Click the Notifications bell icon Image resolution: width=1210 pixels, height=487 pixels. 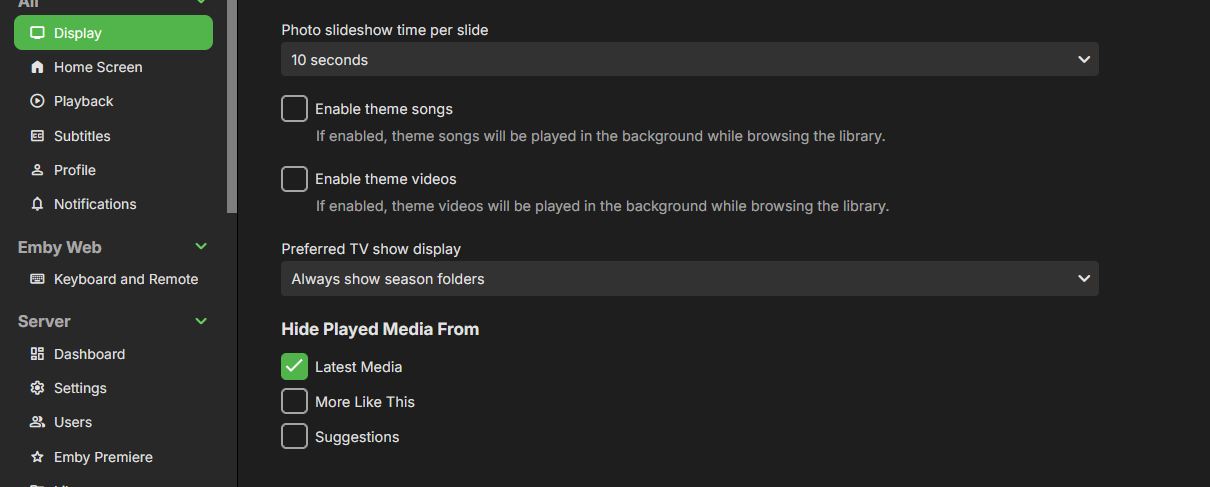38,204
